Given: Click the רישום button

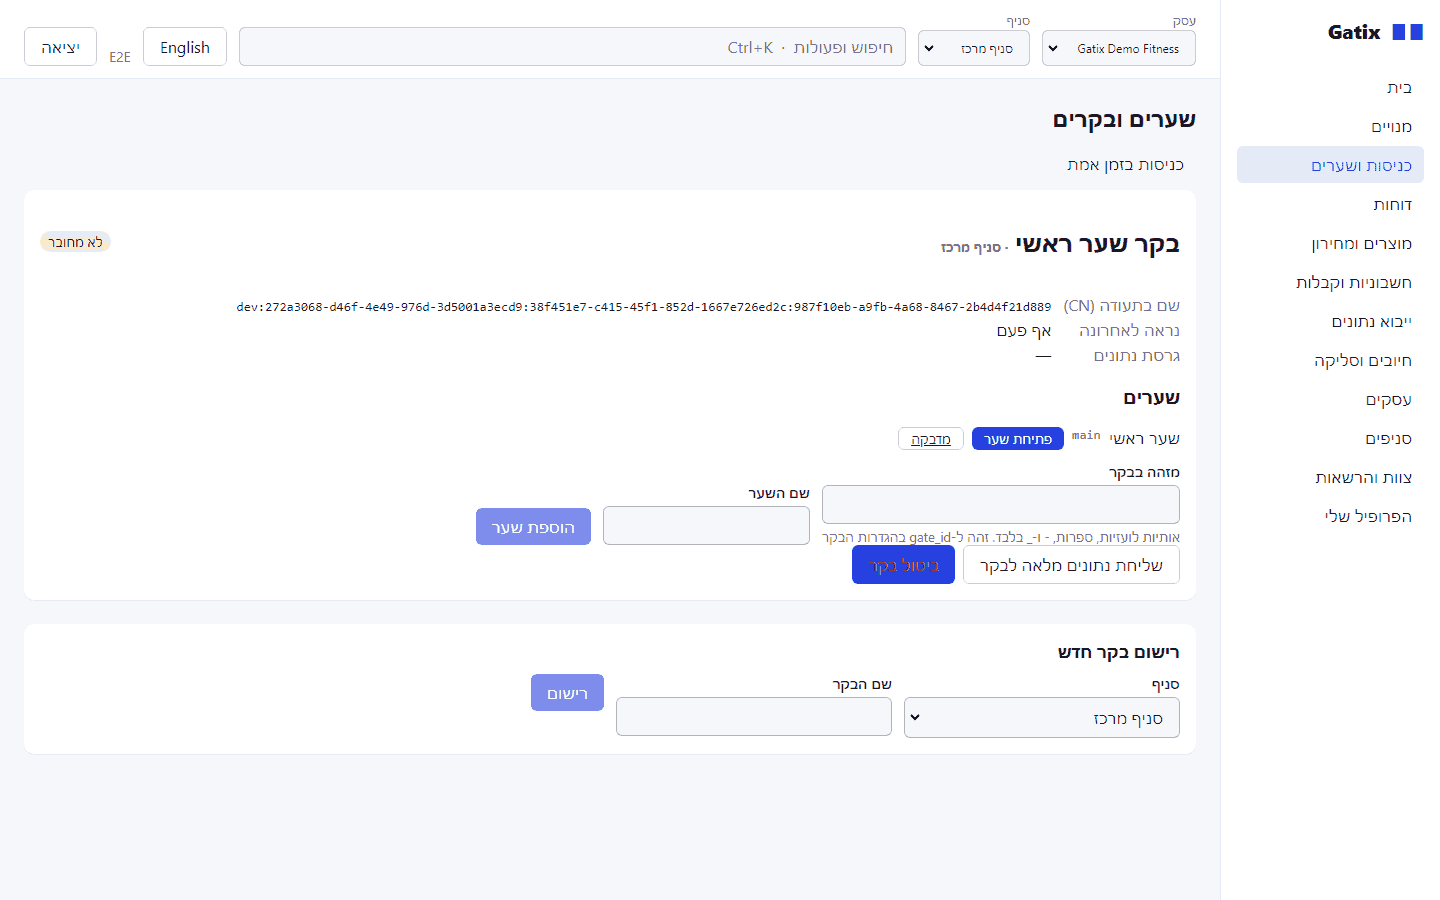Looking at the screenshot, I should (567, 693).
